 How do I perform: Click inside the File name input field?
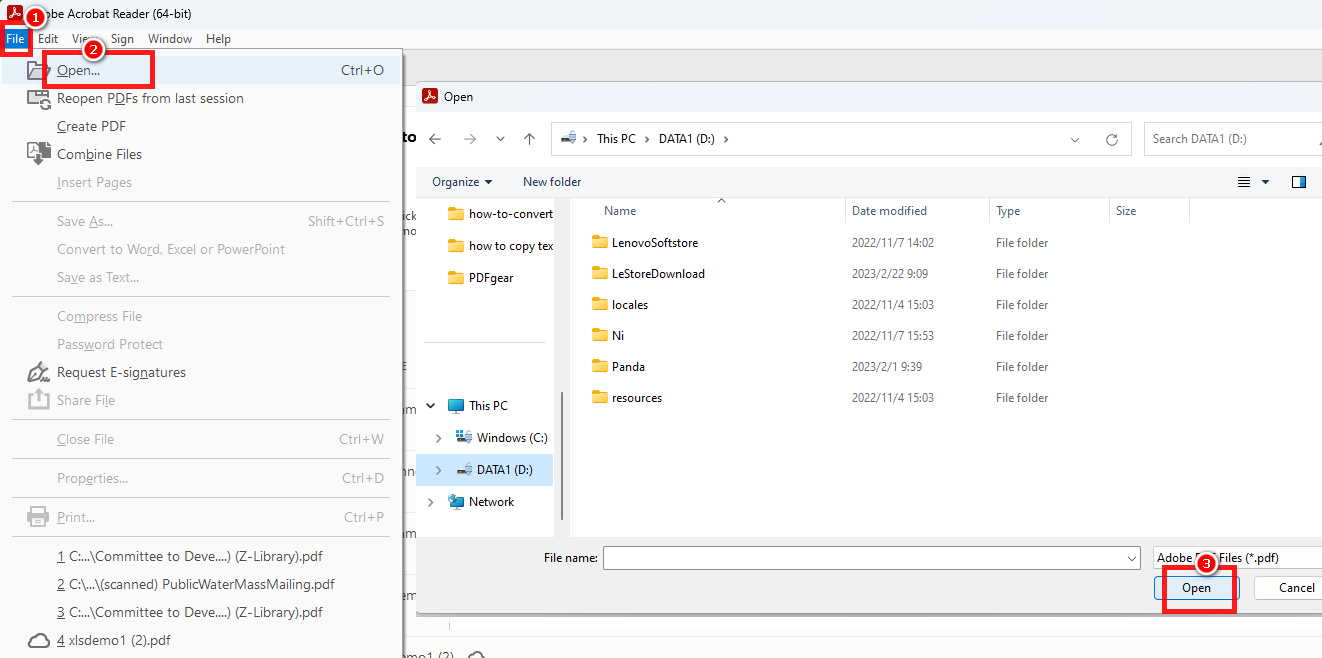tap(870, 557)
